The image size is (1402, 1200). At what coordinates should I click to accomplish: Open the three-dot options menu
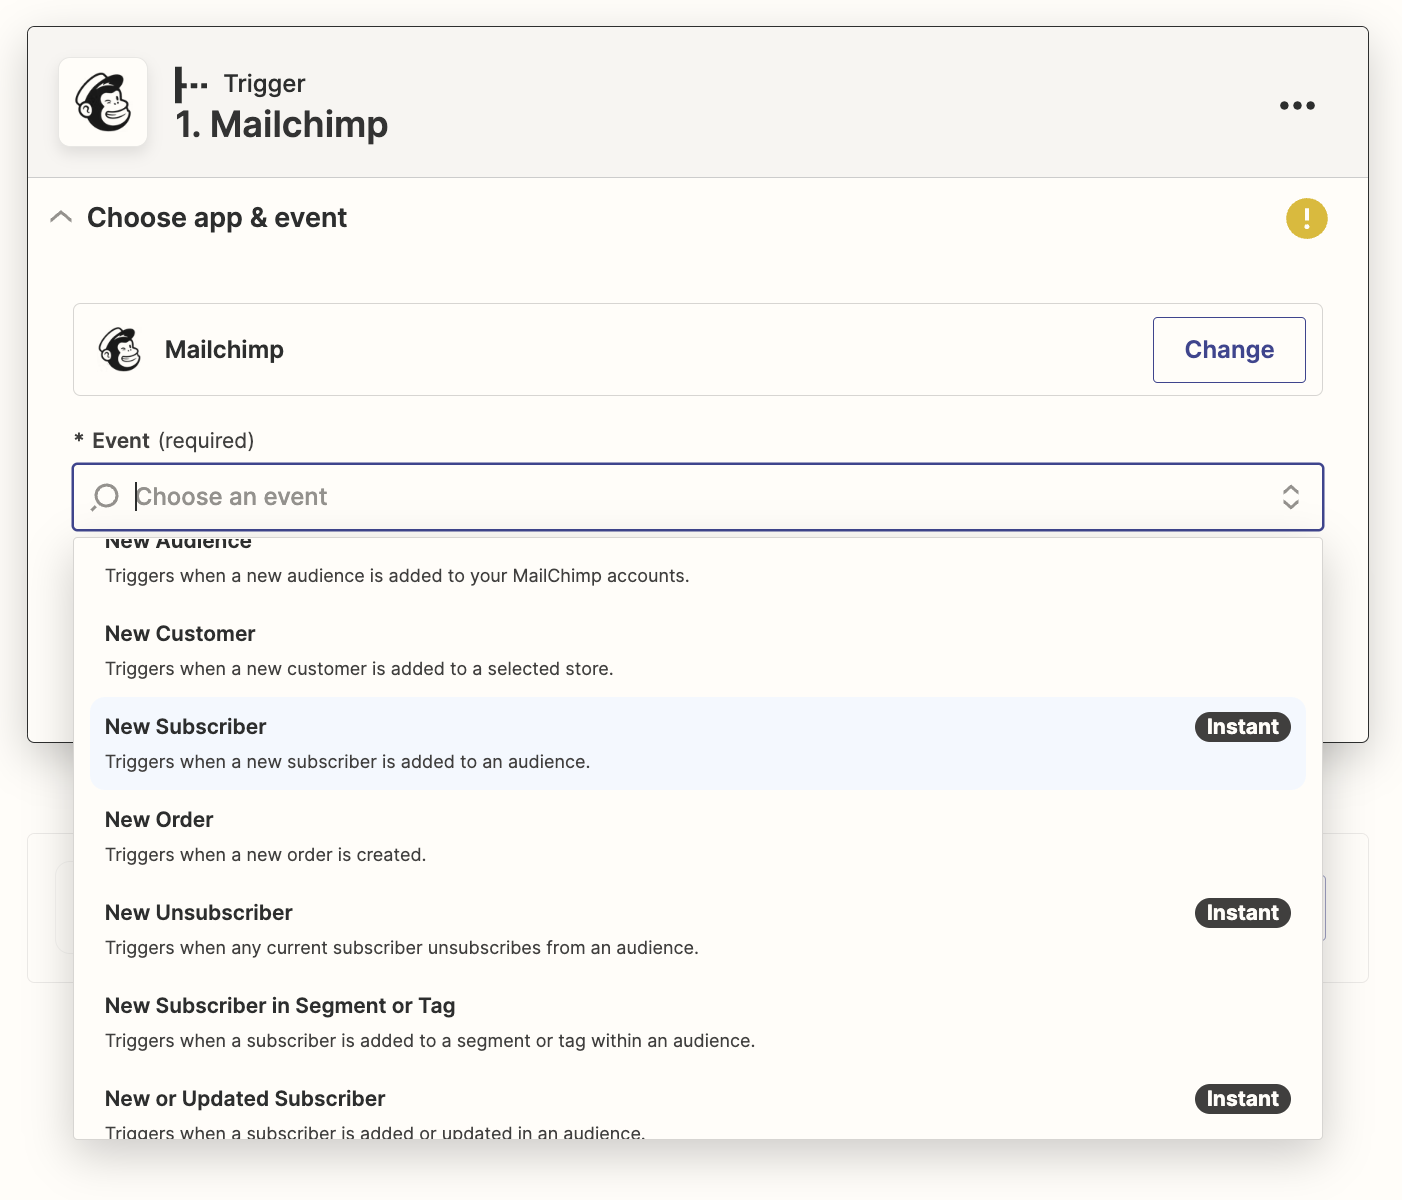1297,105
